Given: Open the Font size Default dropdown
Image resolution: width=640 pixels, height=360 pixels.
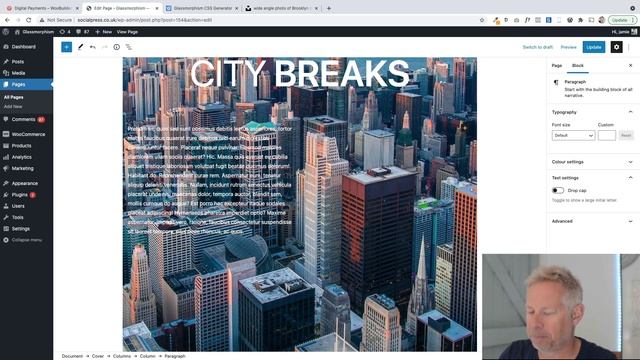Looking at the screenshot, I should pos(573,136).
